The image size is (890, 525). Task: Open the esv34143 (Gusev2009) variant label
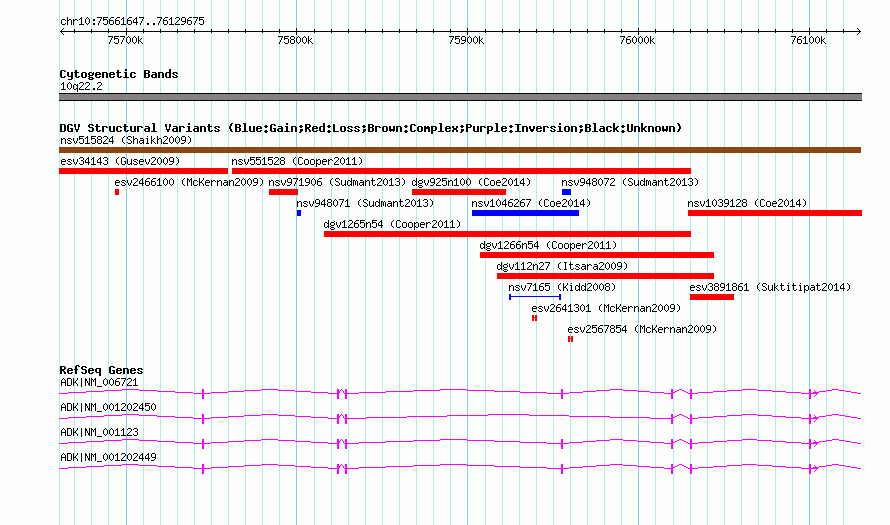coord(120,161)
